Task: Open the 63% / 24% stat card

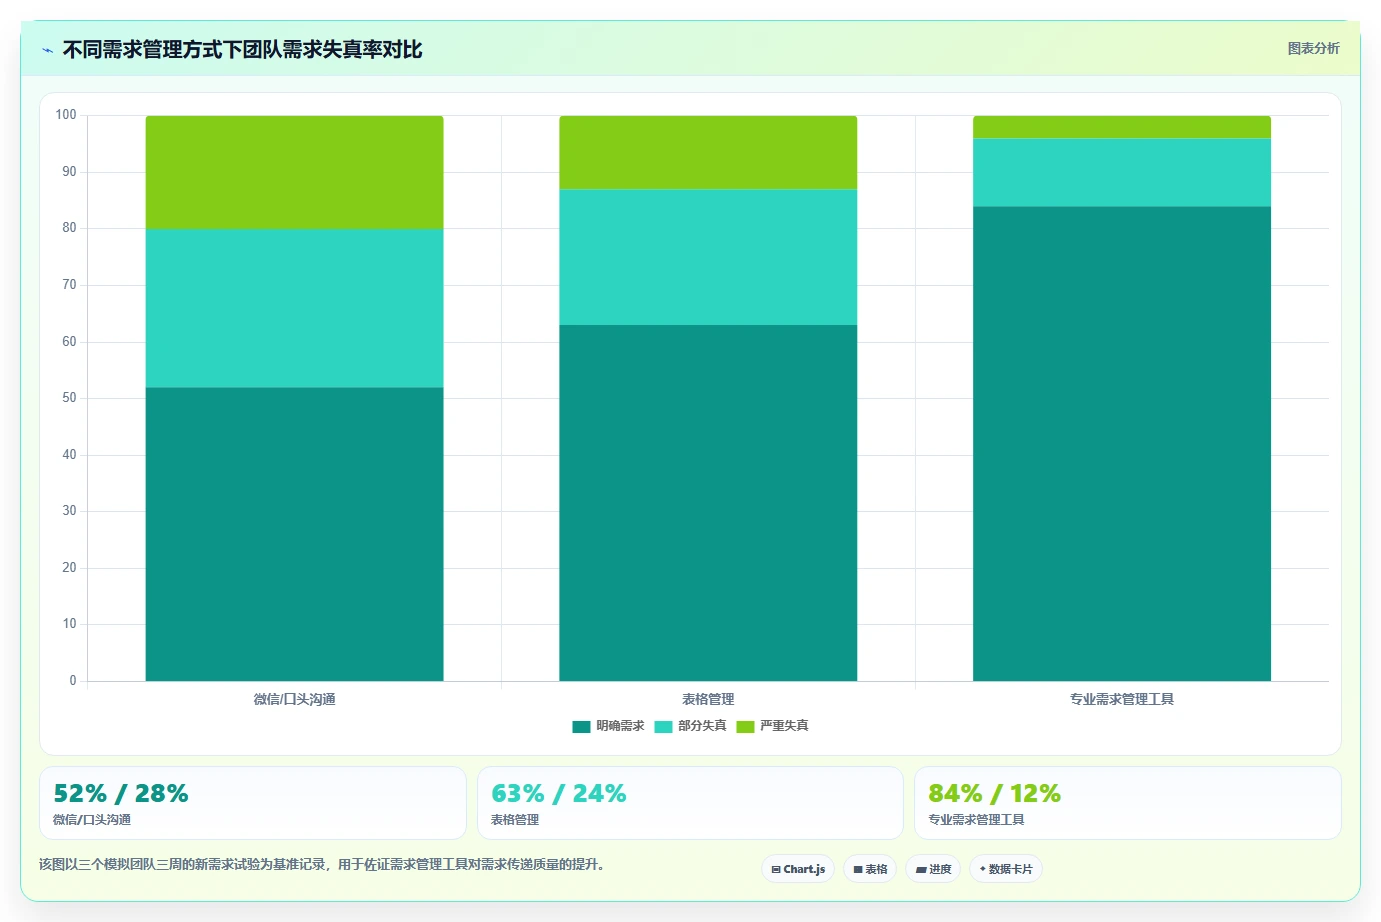Action: (x=690, y=803)
